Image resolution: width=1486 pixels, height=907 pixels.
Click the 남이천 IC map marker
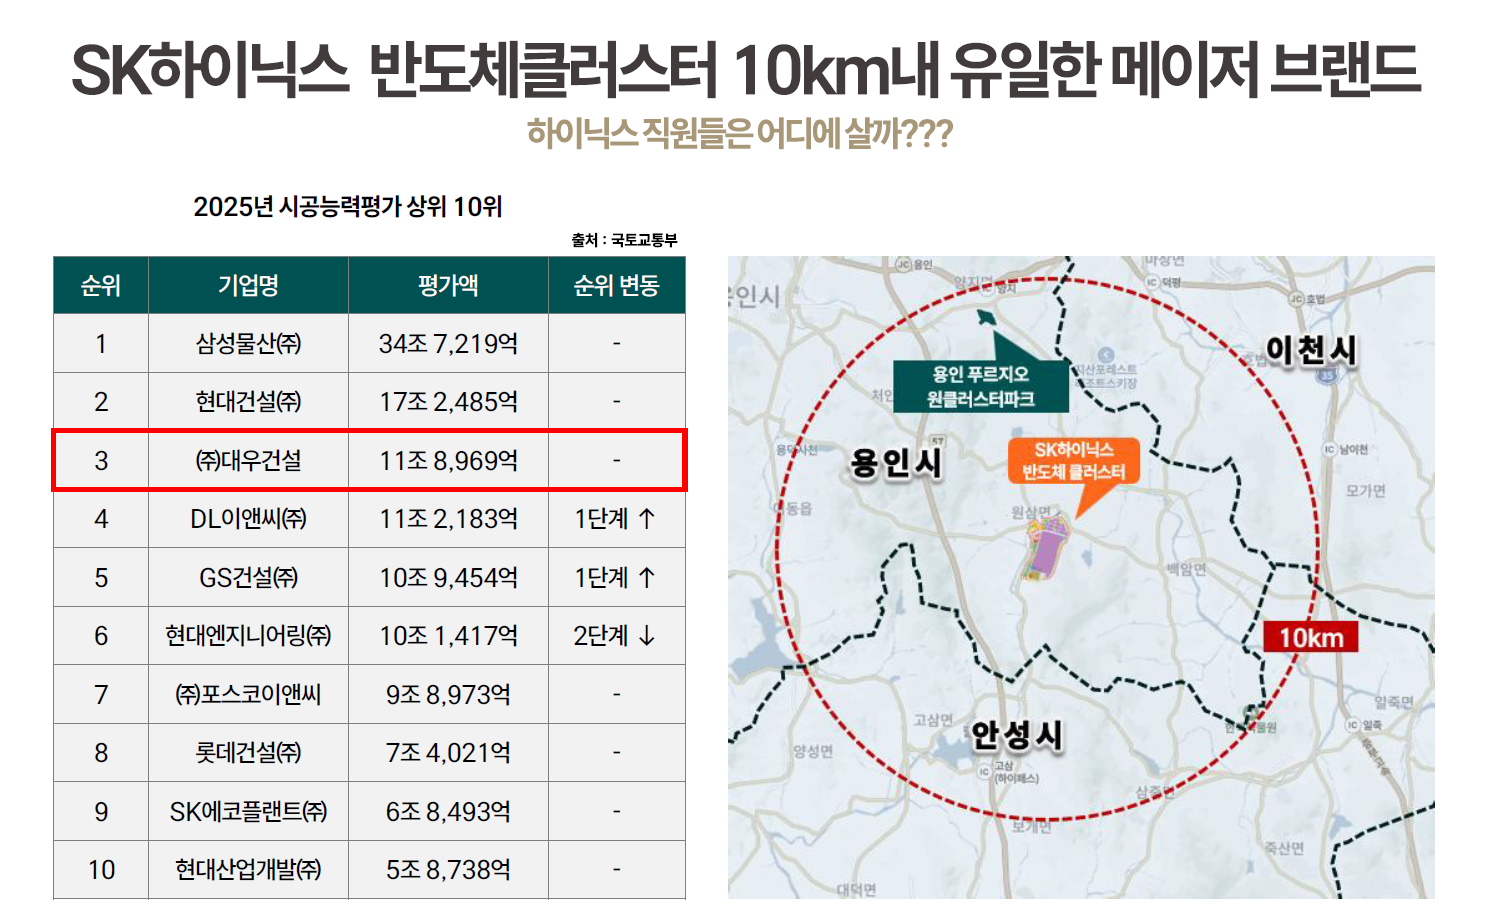[1329, 449]
